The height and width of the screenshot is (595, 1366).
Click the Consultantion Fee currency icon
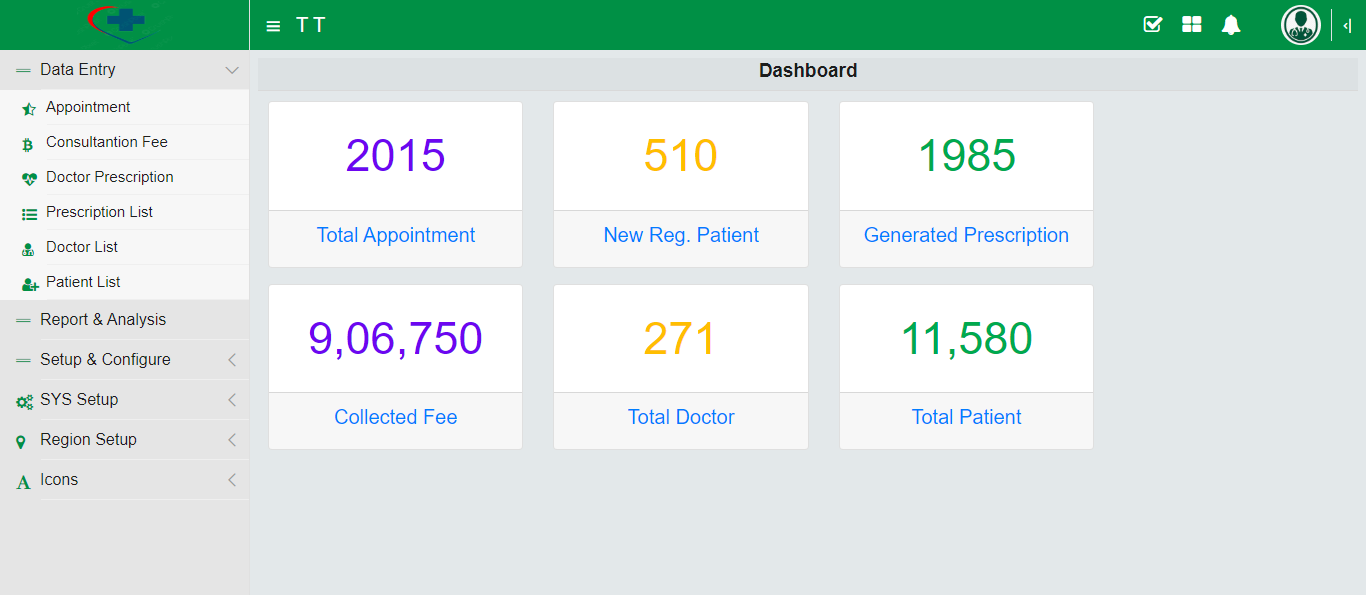(27, 142)
